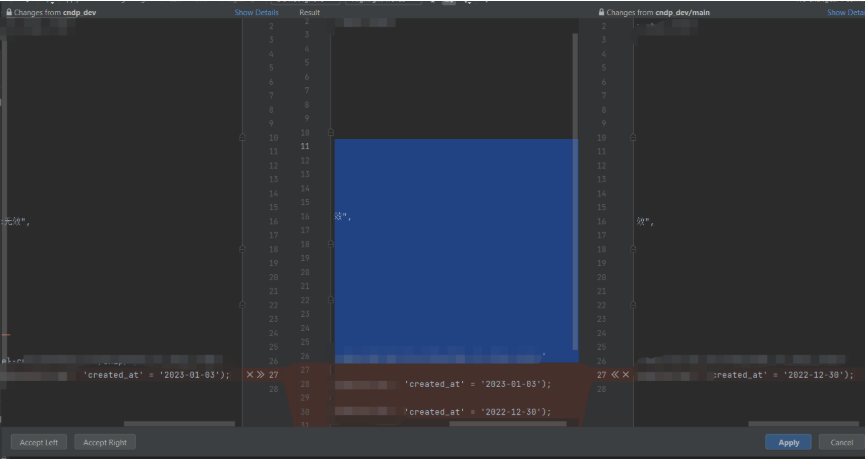Click the Result pane label
The height and width of the screenshot is (459, 865).
(309, 12)
